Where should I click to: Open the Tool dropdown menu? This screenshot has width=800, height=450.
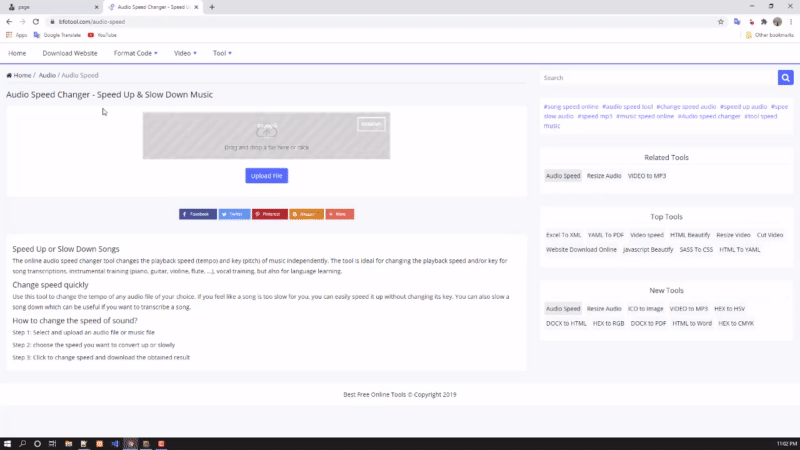pyautogui.click(x=222, y=53)
